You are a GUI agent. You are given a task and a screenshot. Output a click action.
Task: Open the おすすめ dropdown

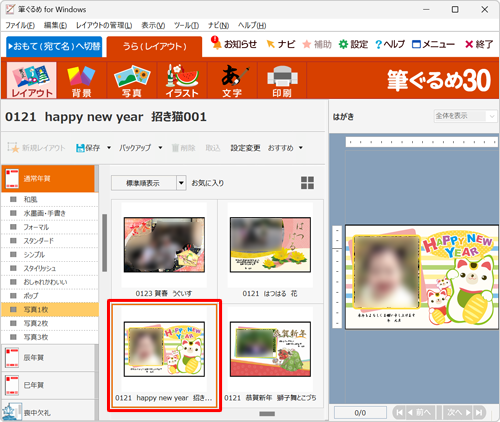point(285,148)
